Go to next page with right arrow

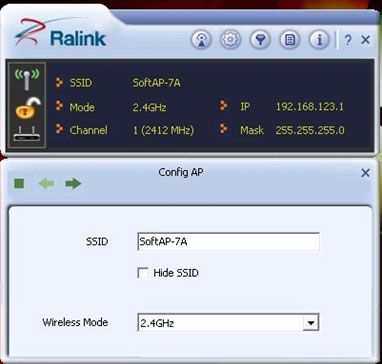(x=73, y=183)
